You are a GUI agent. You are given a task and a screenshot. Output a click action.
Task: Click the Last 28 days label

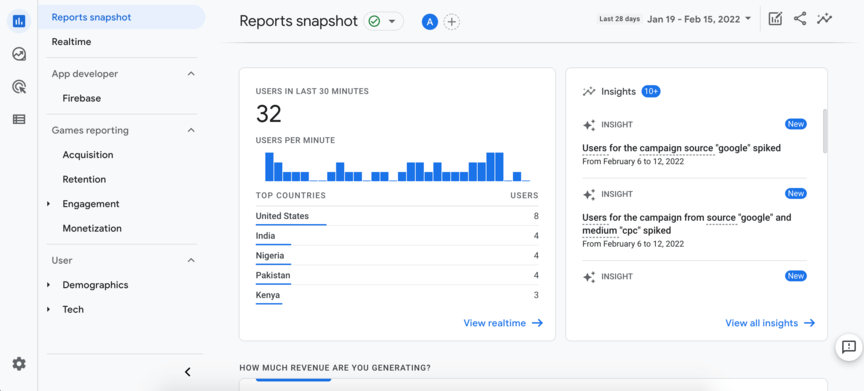[x=619, y=19]
